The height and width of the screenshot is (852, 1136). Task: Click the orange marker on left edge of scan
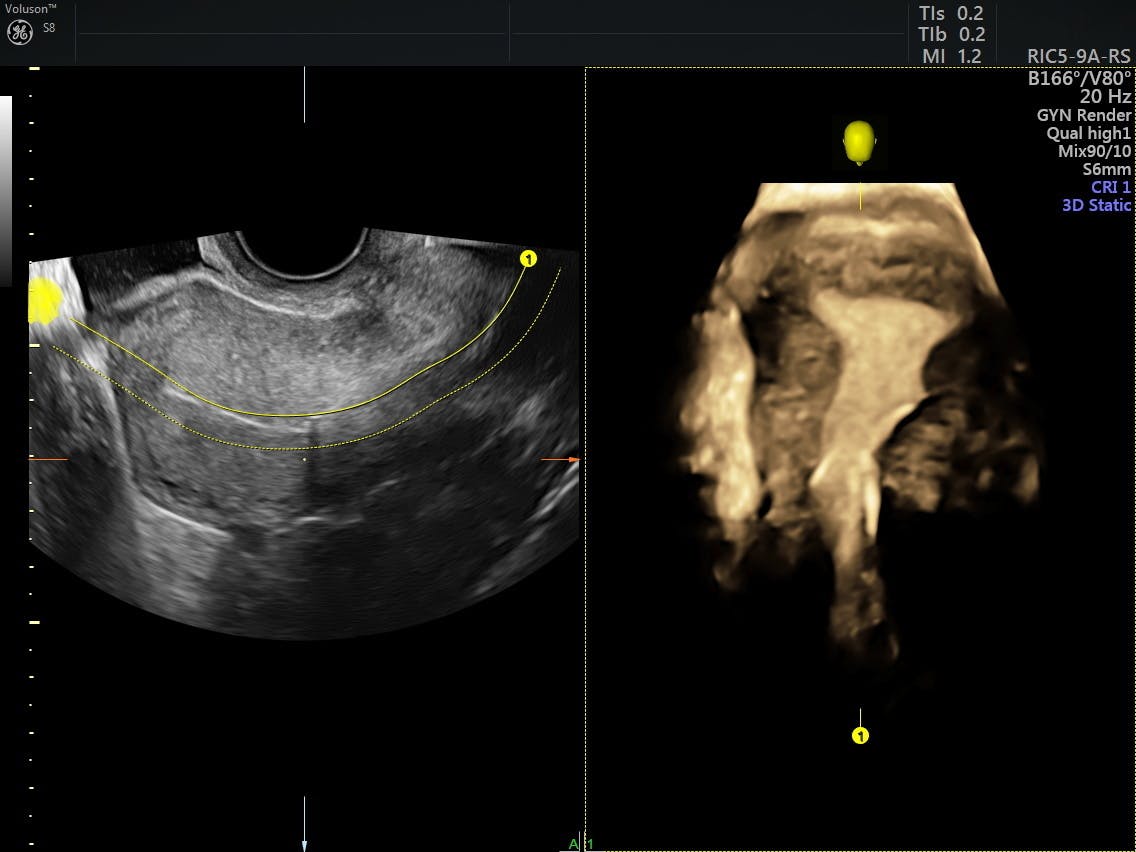click(48, 459)
